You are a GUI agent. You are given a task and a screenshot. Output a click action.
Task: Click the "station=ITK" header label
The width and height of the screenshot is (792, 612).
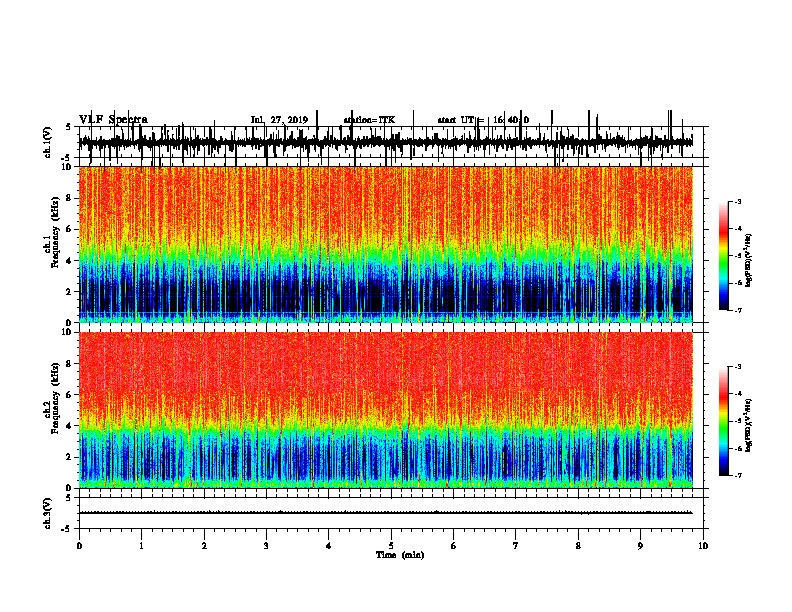tap(369, 120)
